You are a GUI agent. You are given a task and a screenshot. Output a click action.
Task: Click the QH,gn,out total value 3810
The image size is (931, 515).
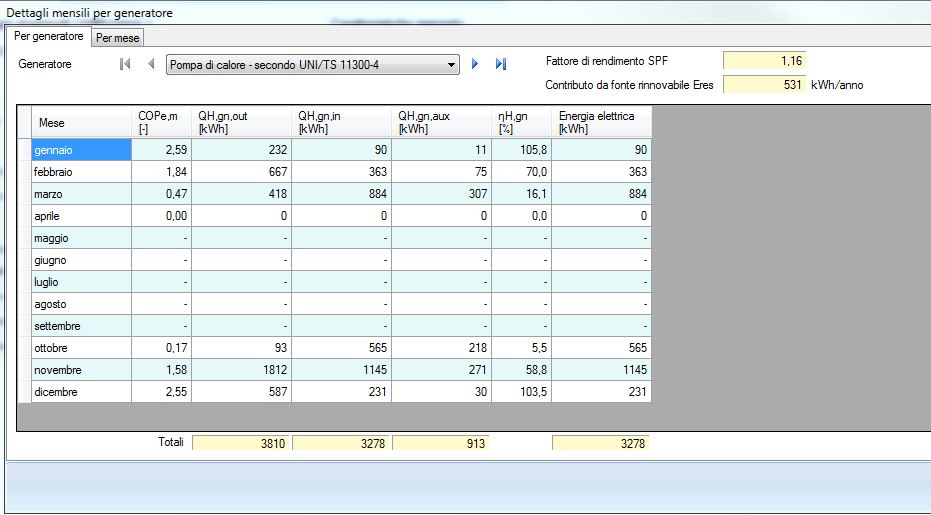(241, 443)
